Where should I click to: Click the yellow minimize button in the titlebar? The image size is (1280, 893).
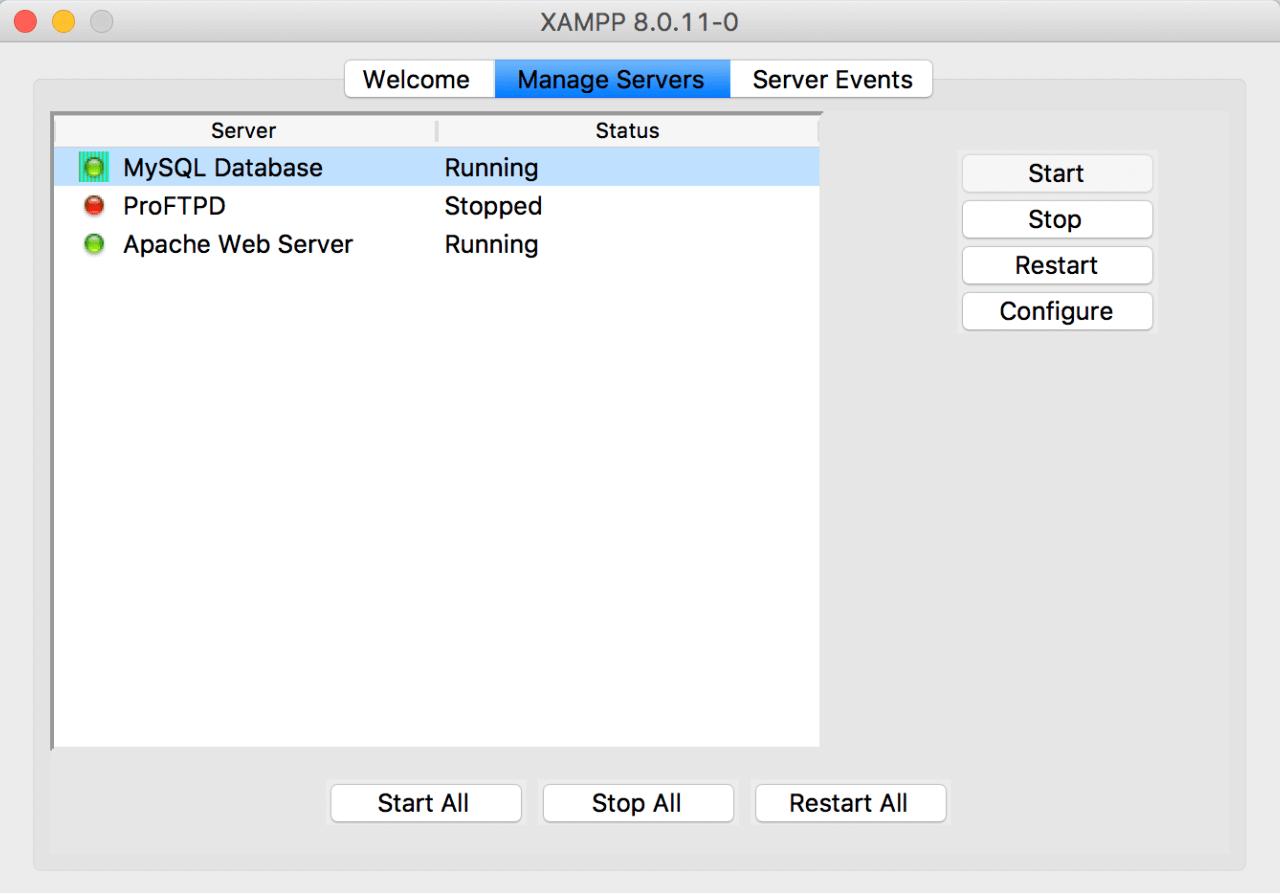62,20
